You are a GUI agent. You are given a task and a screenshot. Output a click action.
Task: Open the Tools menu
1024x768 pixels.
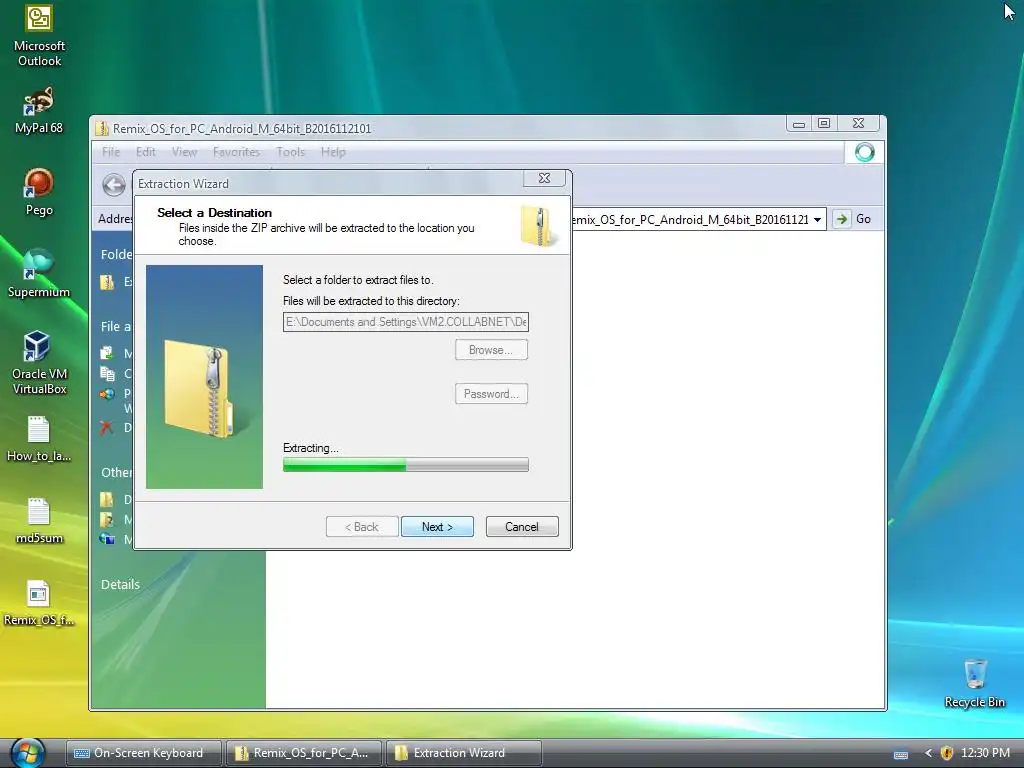pos(291,152)
